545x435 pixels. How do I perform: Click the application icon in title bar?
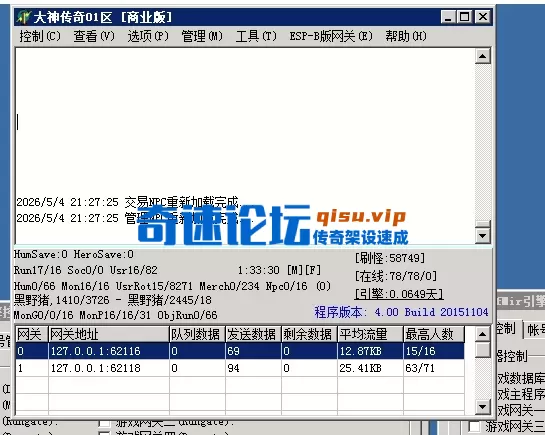point(23,17)
